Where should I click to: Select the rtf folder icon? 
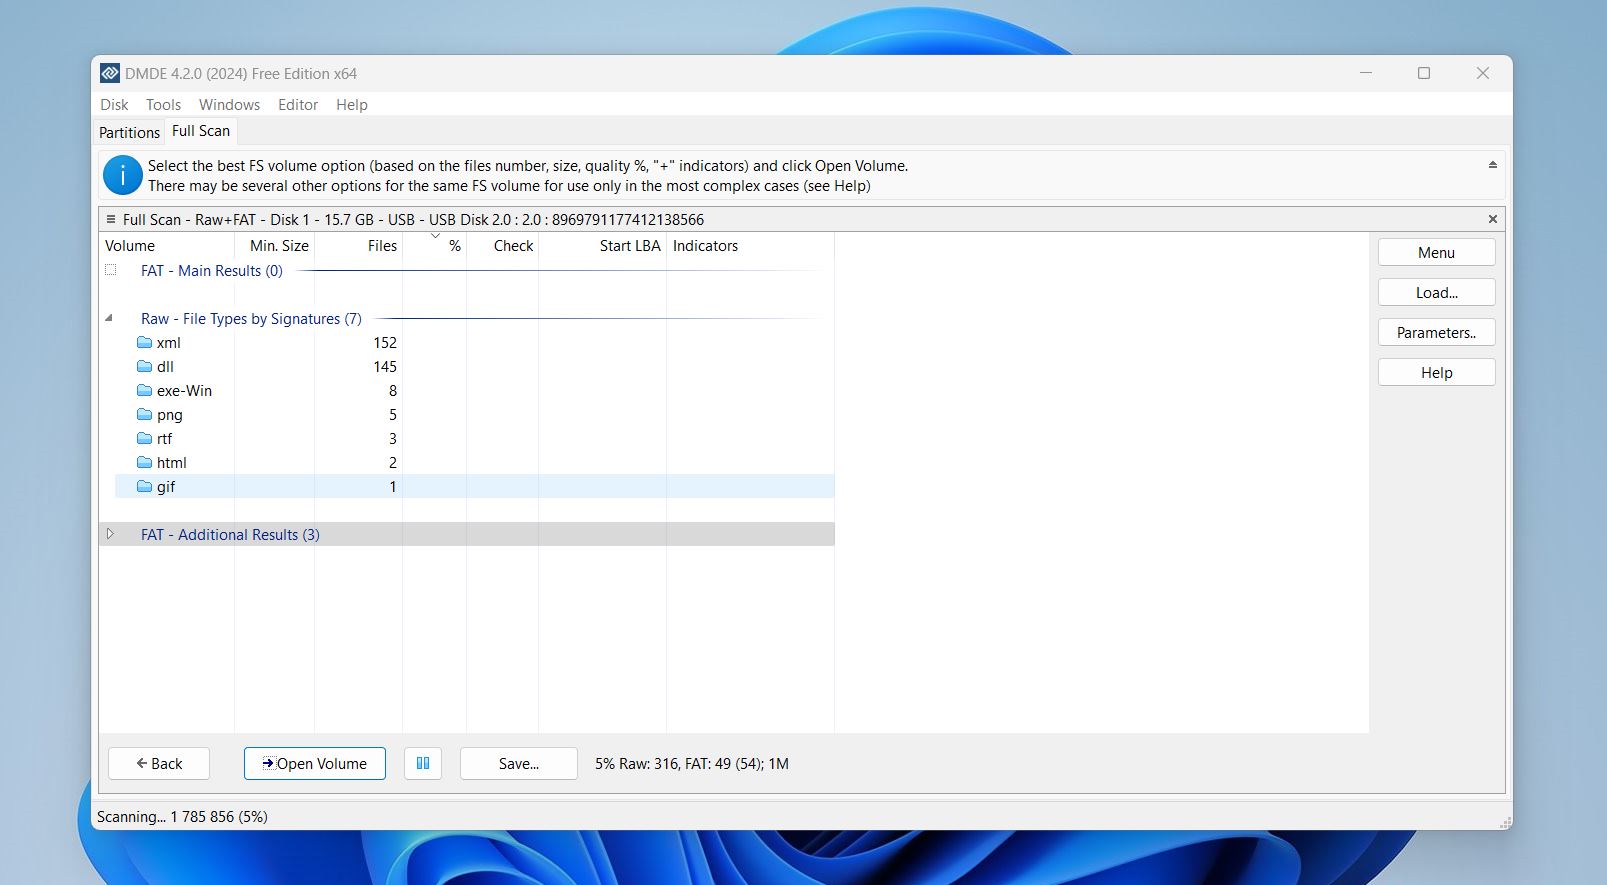[144, 439]
